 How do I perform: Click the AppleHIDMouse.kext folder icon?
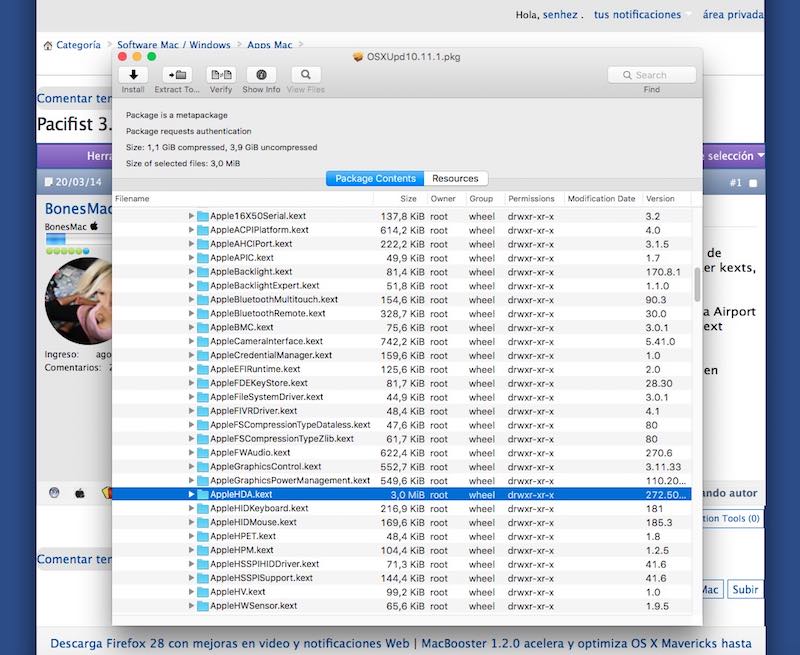[x=203, y=522]
